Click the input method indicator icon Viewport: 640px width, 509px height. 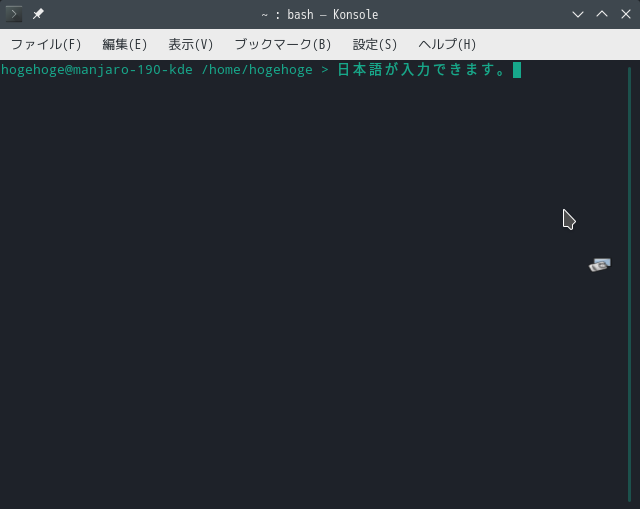click(x=600, y=265)
